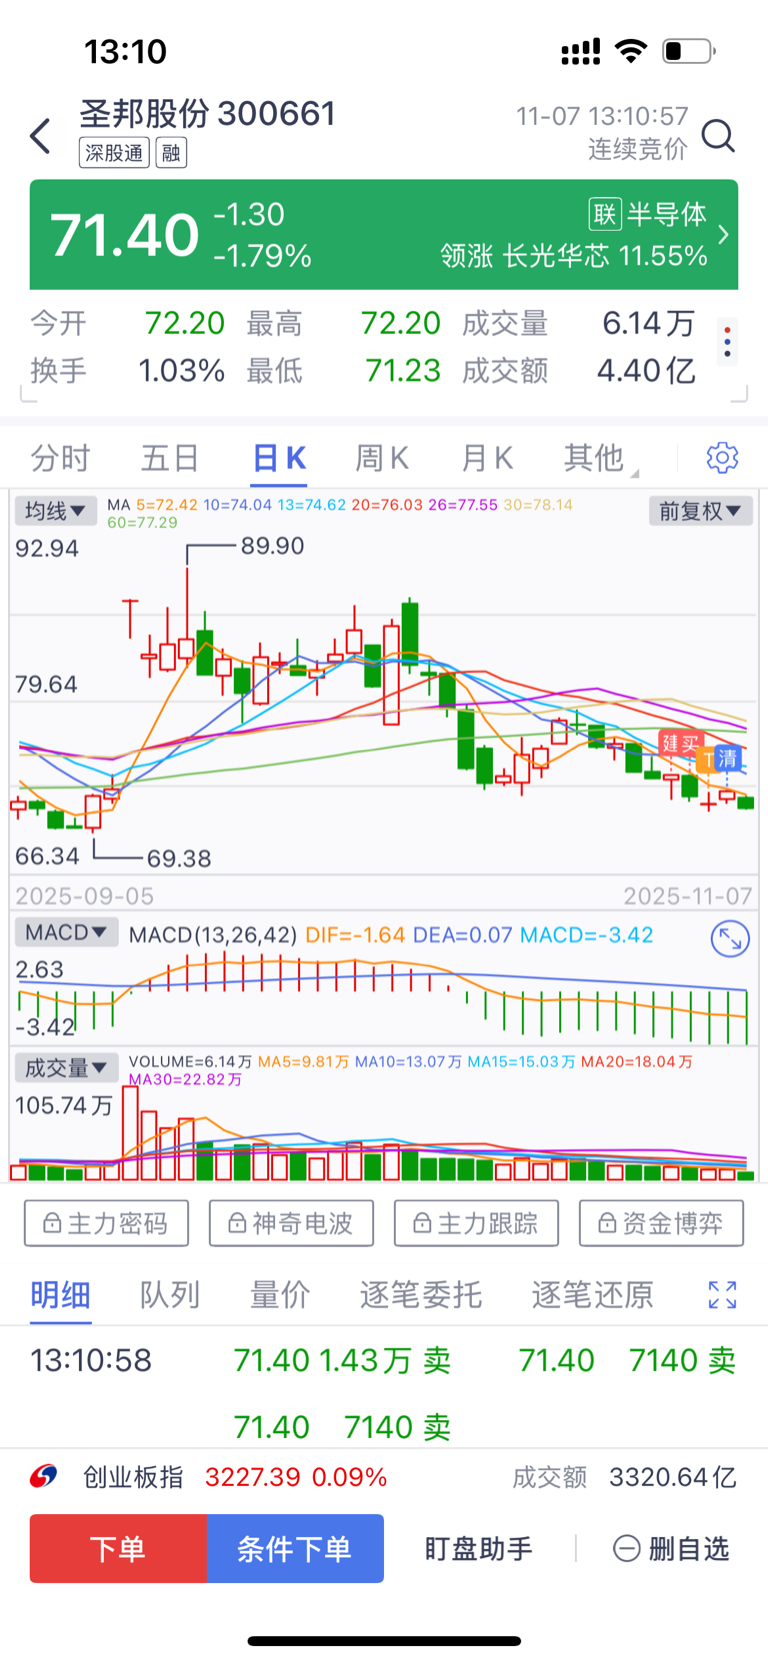768x1663 pixels.
Task: Tap 换手 1.03% value
Action: click(181, 371)
